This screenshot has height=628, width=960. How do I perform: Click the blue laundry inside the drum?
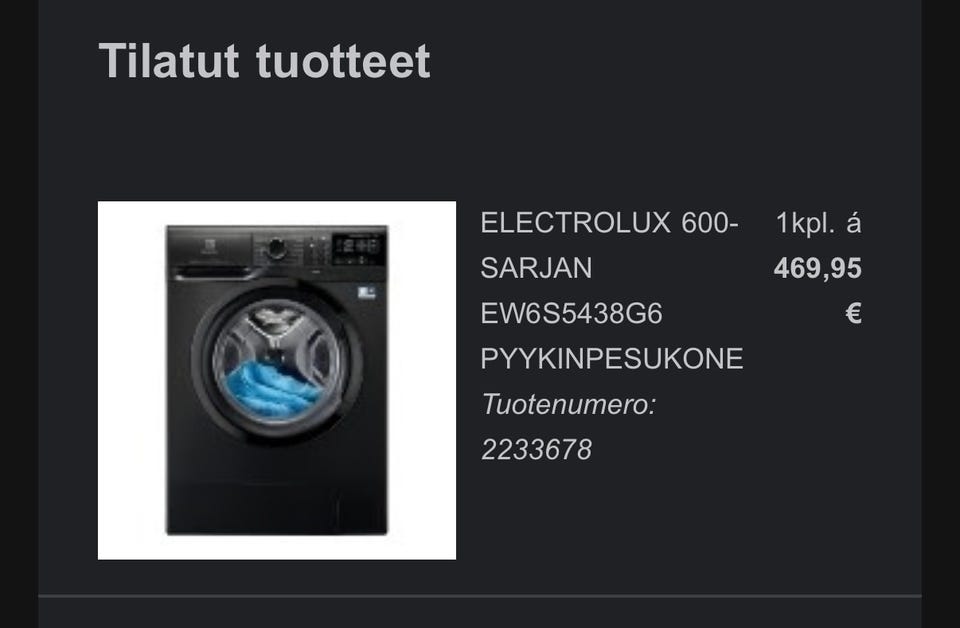coord(272,390)
